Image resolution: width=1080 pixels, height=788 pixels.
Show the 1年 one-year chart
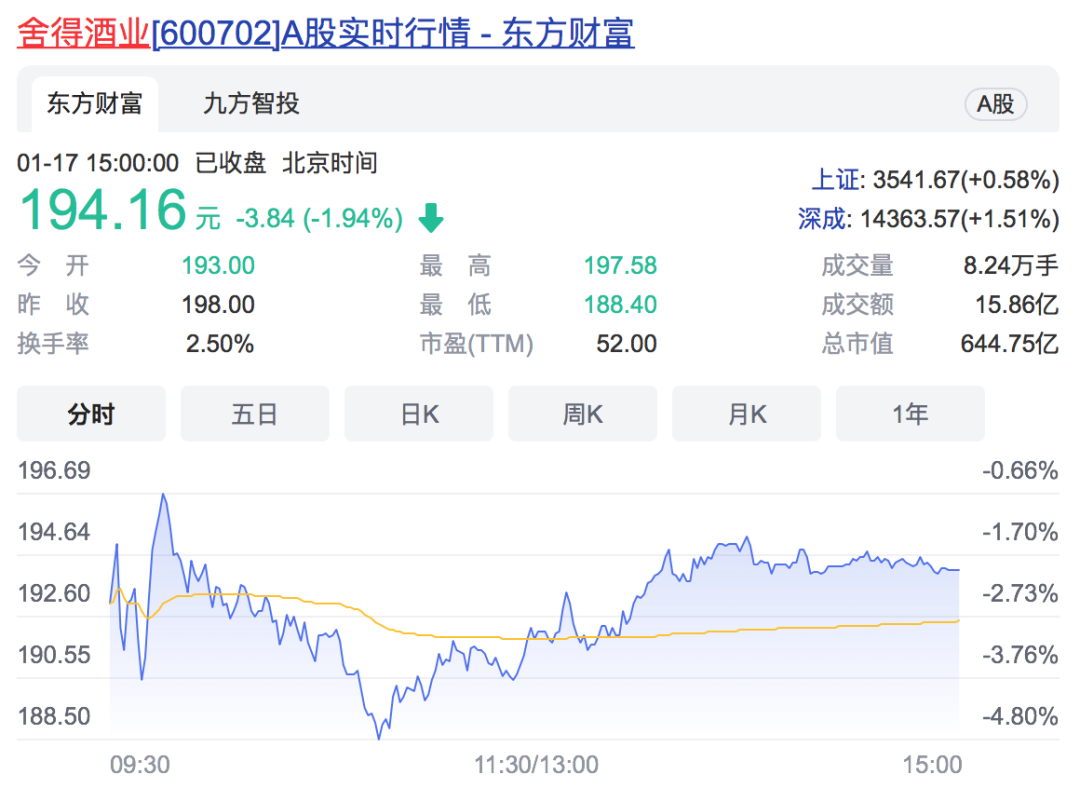[x=910, y=413]
